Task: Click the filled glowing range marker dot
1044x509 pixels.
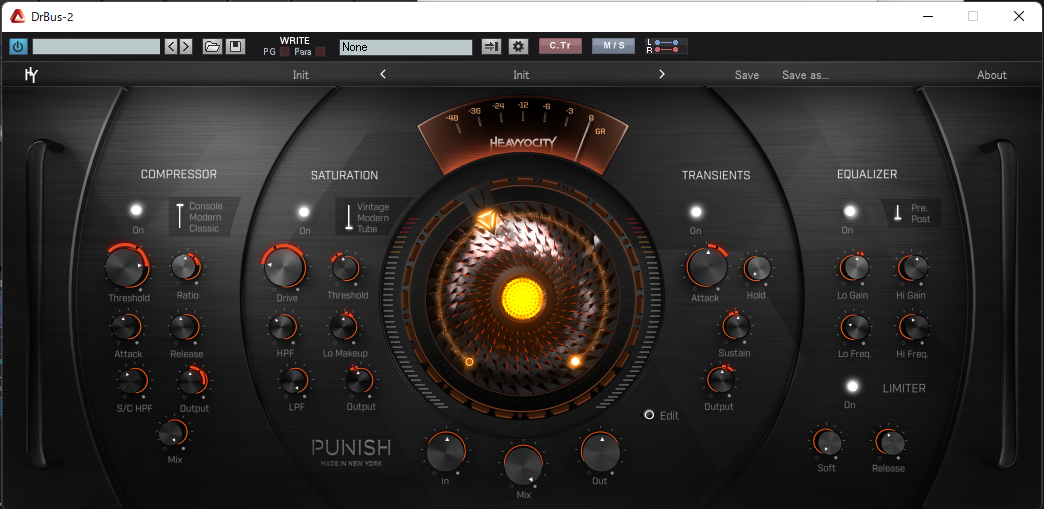Action: pos(575,361)
